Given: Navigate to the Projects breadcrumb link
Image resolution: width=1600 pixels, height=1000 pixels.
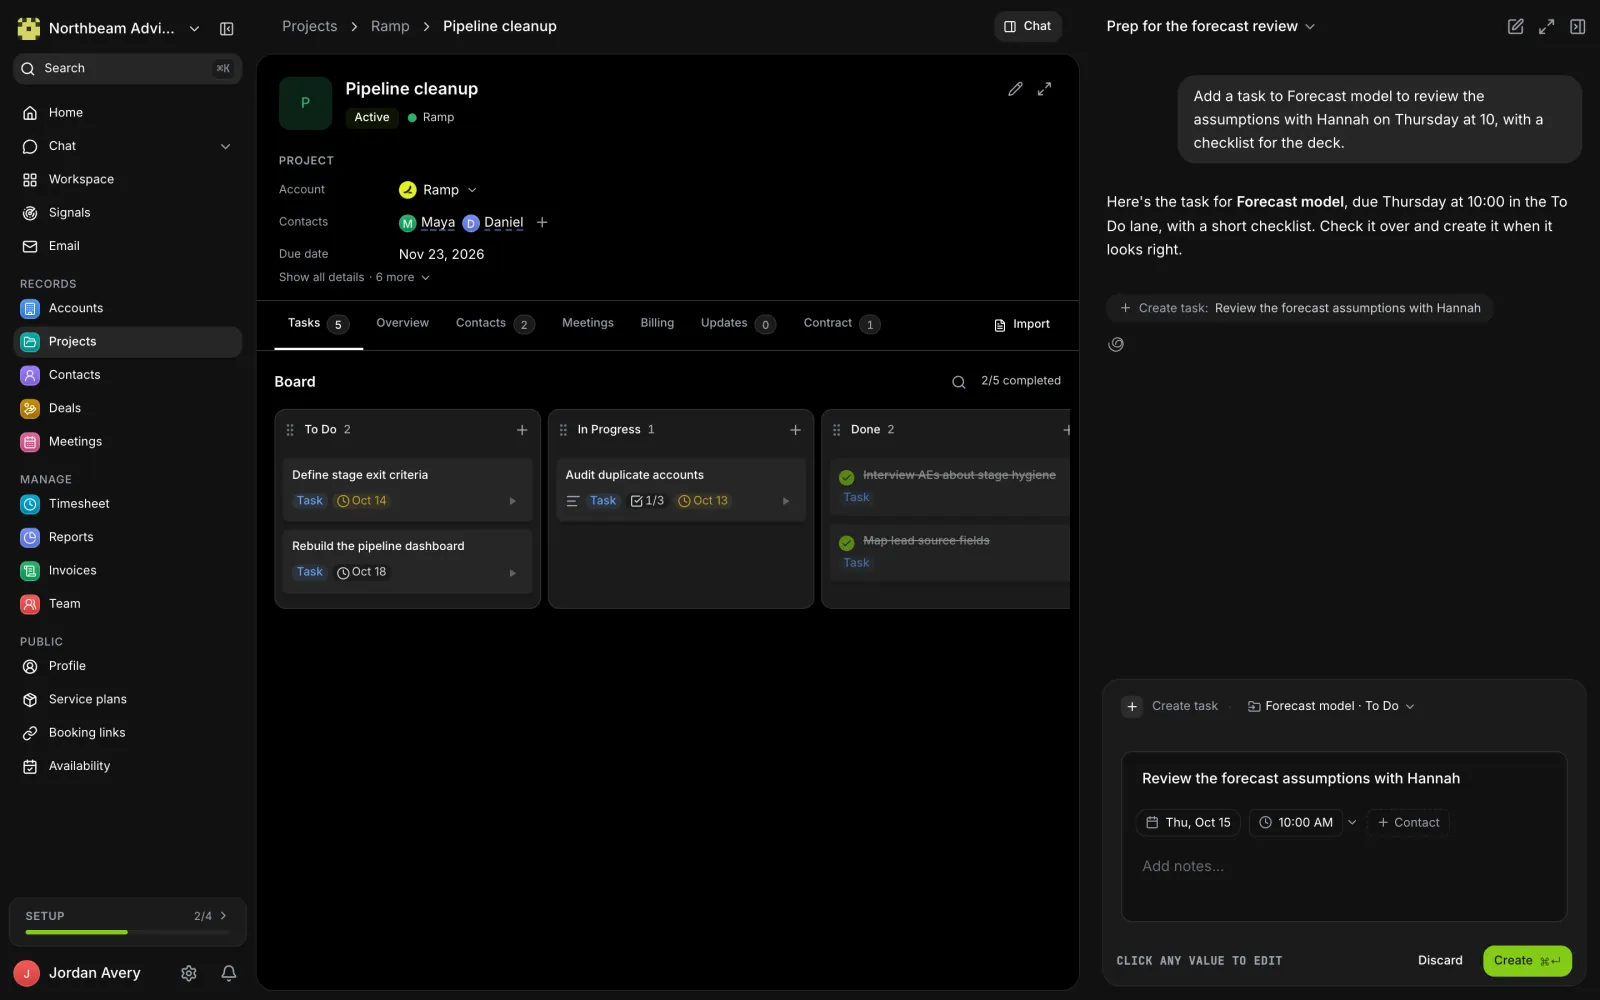Looking at the screenshot, I should coord(309,26).
